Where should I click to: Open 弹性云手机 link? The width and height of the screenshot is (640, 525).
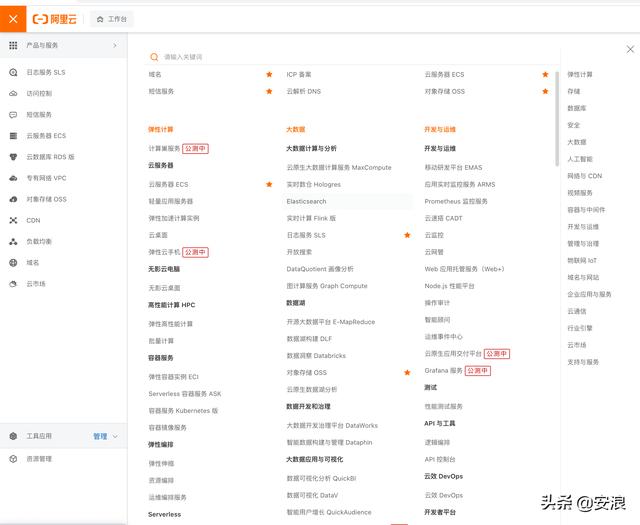(164, 252)
